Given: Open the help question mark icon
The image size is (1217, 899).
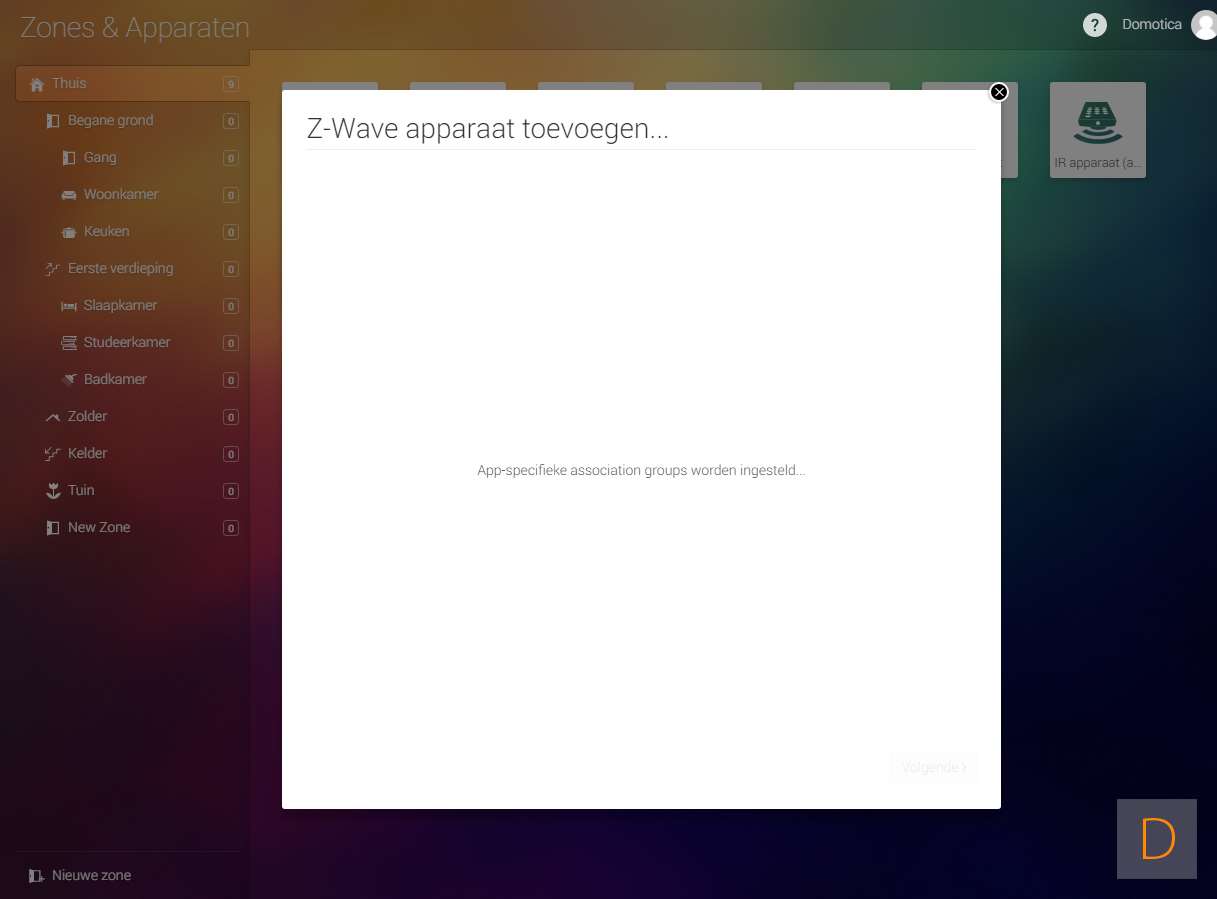Looking at the screenshot, I should (x=1095, y=25).
